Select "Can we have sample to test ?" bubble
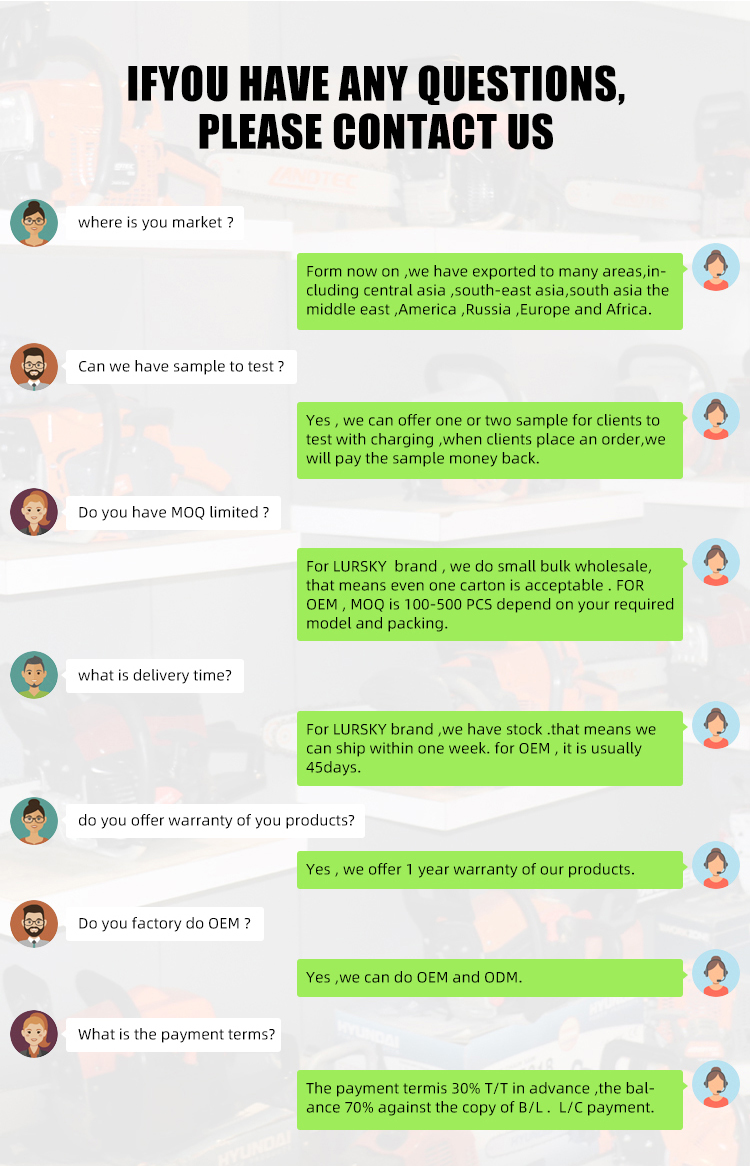The height and width of the screenshot is (1166, 750). click(181, 367)
